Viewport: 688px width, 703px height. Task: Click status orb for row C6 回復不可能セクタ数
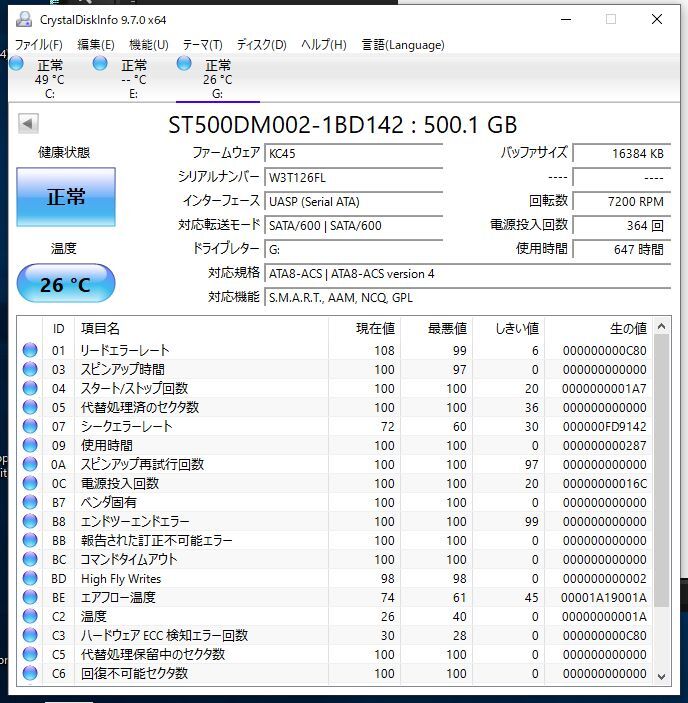pyautogui.click(x=30, y=673)
